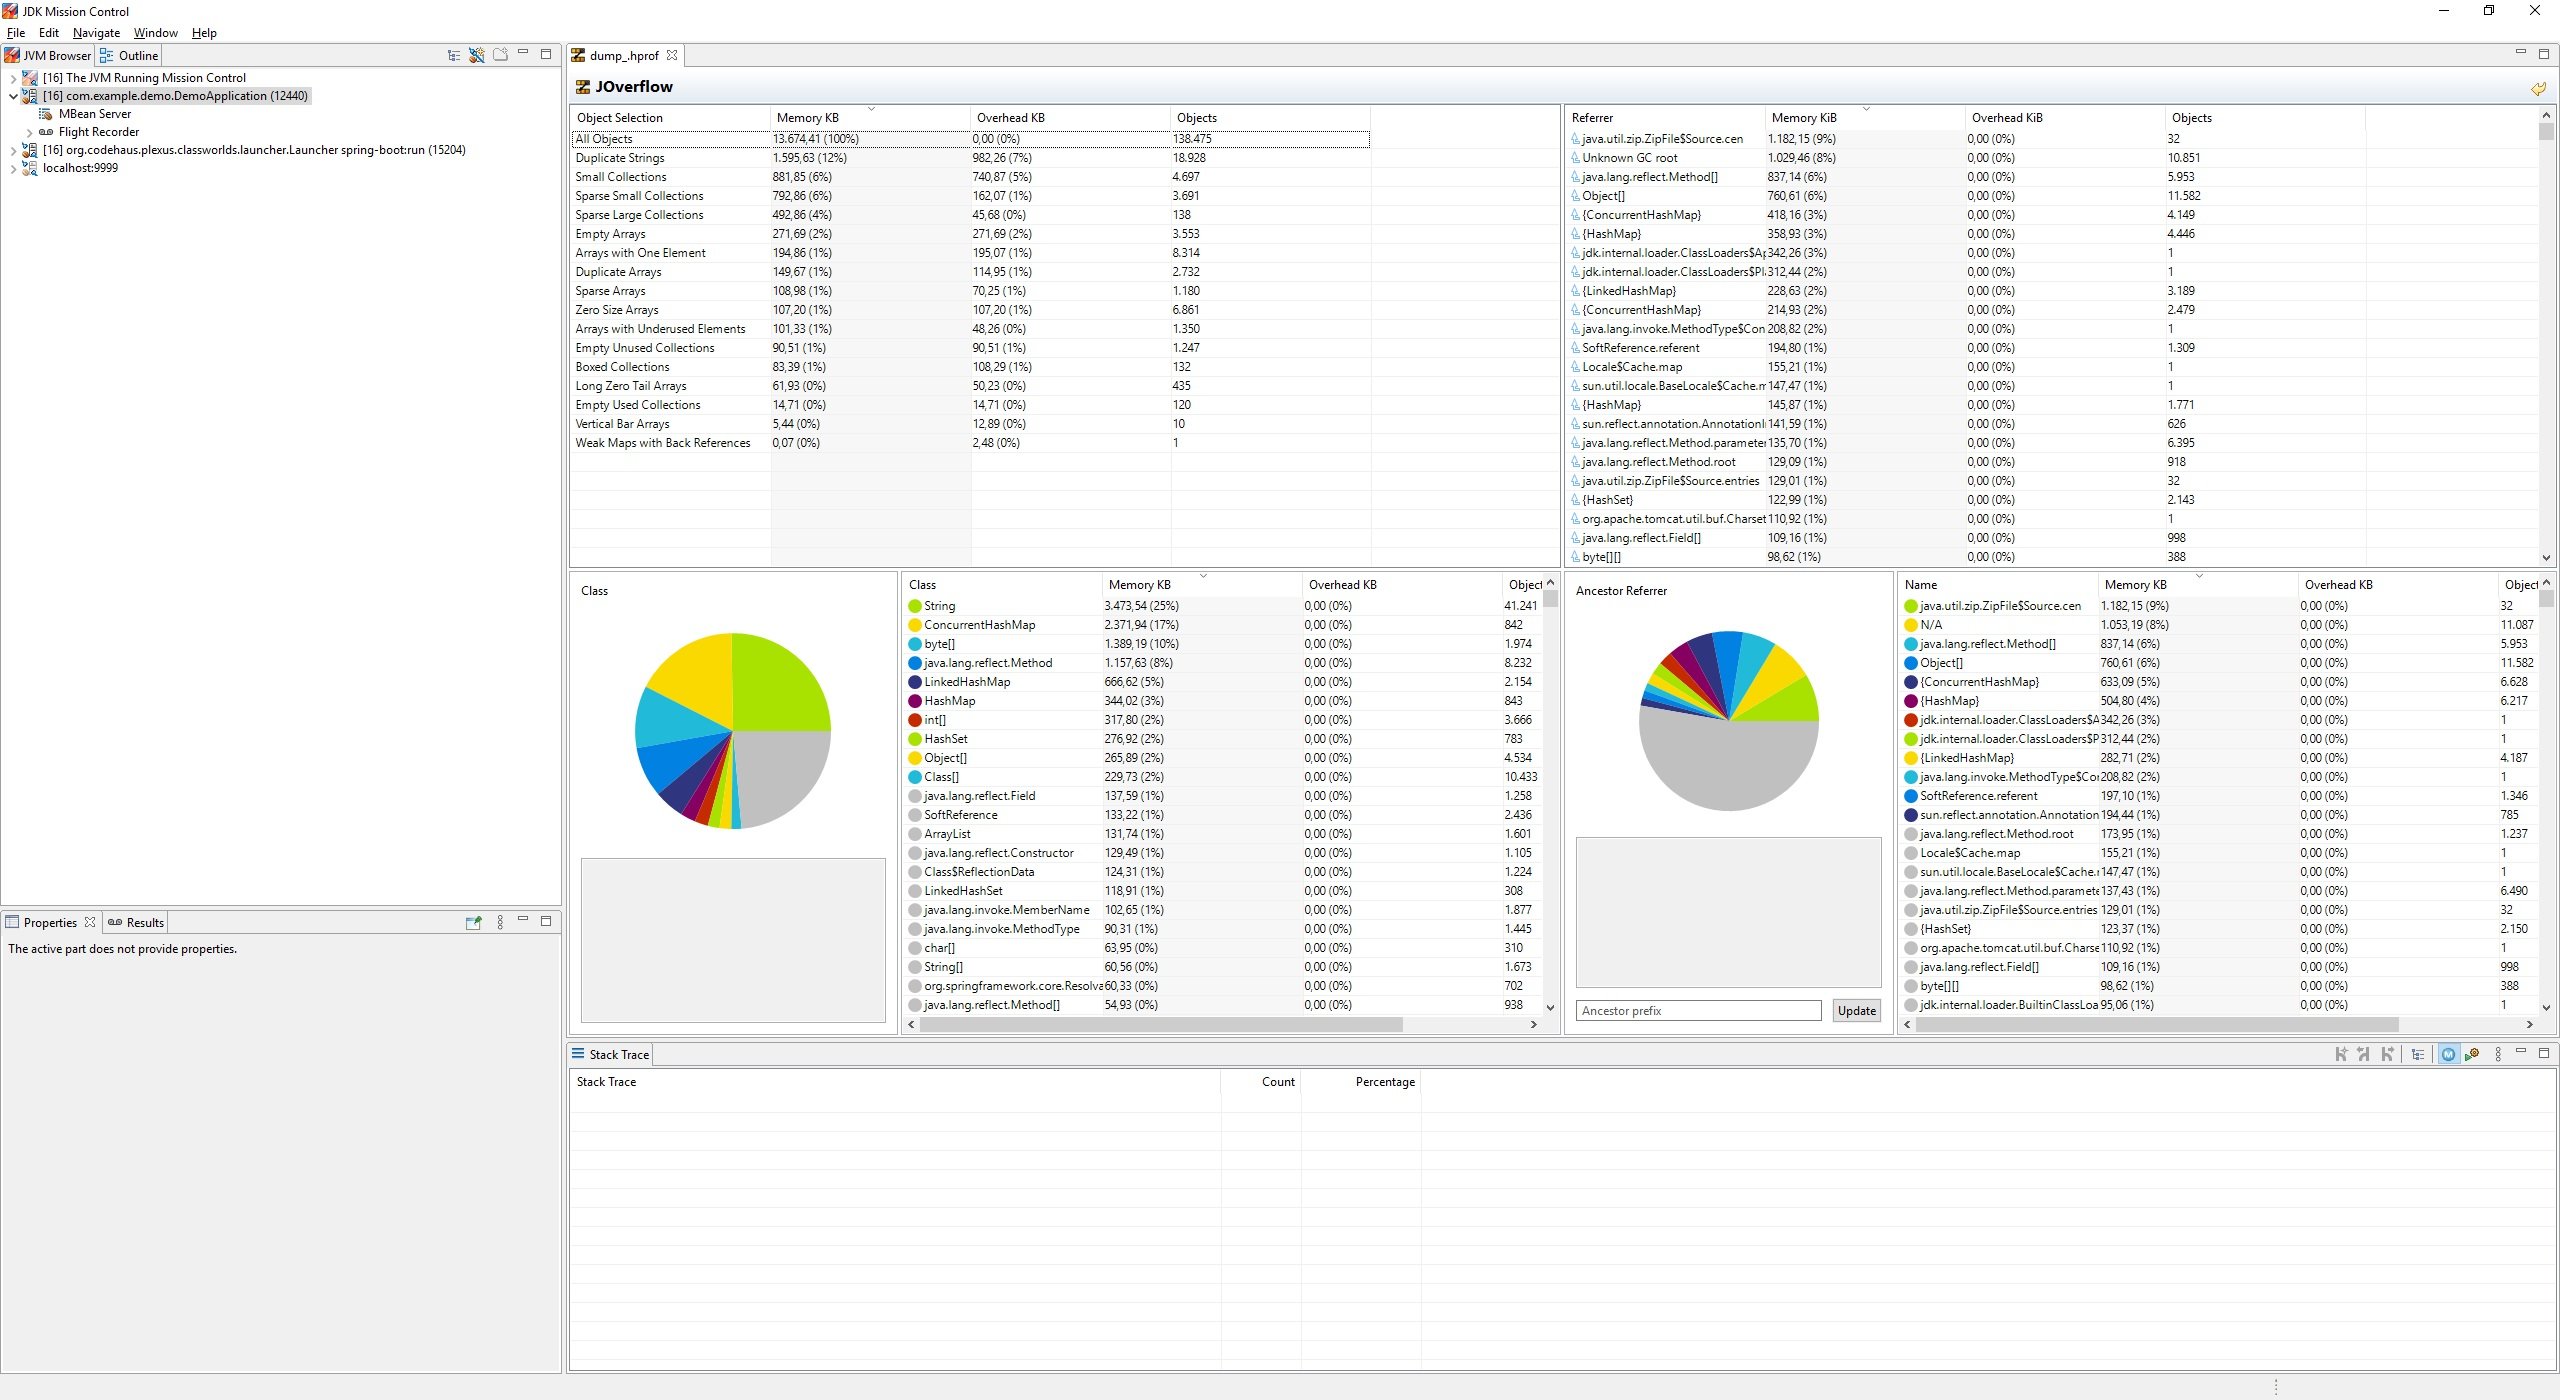This screenshot has height=1400, width=2560.
Task: Toggle the highlighted method formatting icon in Stack Trace
Action: coord(2447,1054)
